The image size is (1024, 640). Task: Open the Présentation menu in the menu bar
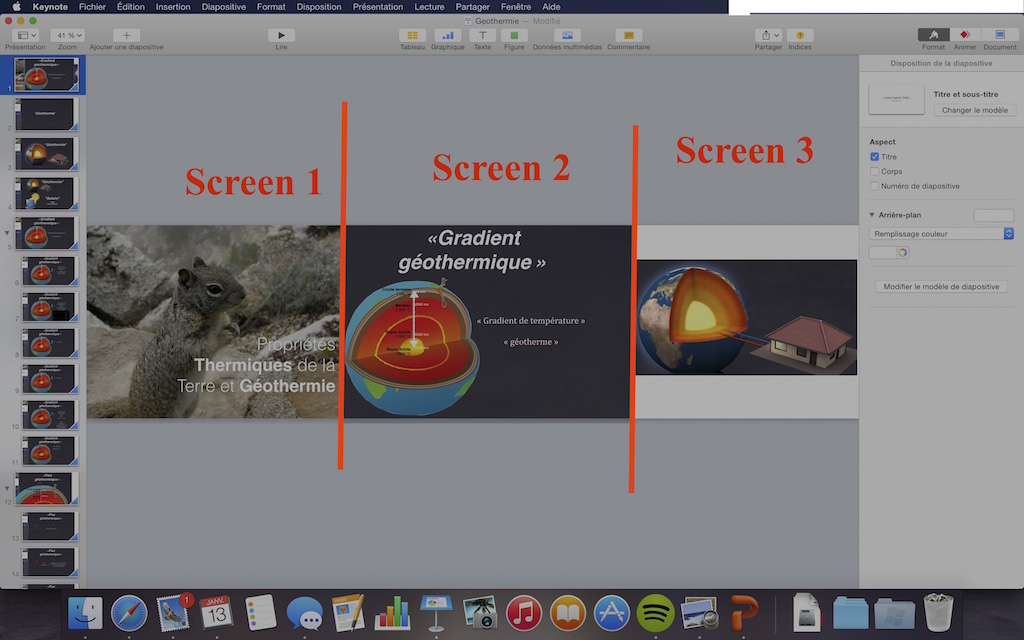click(378, 7)
